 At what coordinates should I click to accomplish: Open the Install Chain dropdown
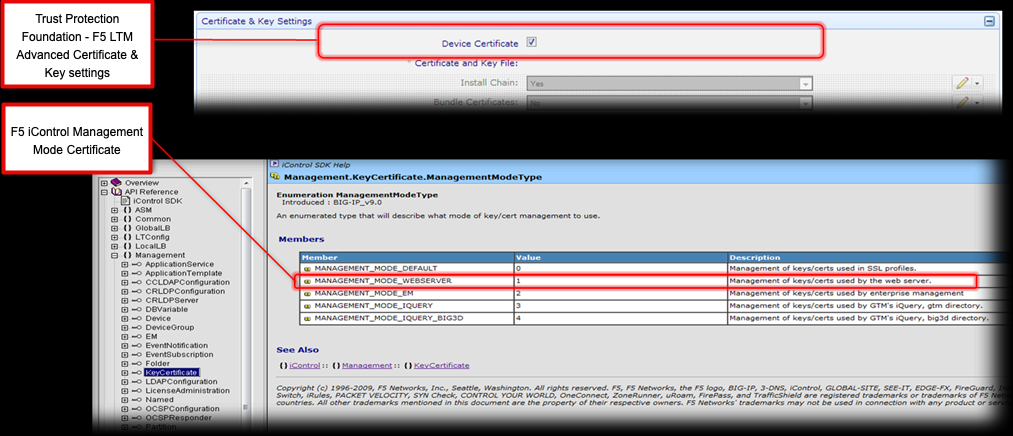804,83
